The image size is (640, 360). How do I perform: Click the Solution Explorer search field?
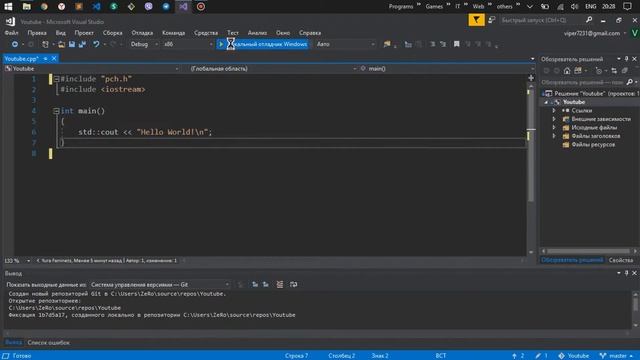click(x=583, y=82)
